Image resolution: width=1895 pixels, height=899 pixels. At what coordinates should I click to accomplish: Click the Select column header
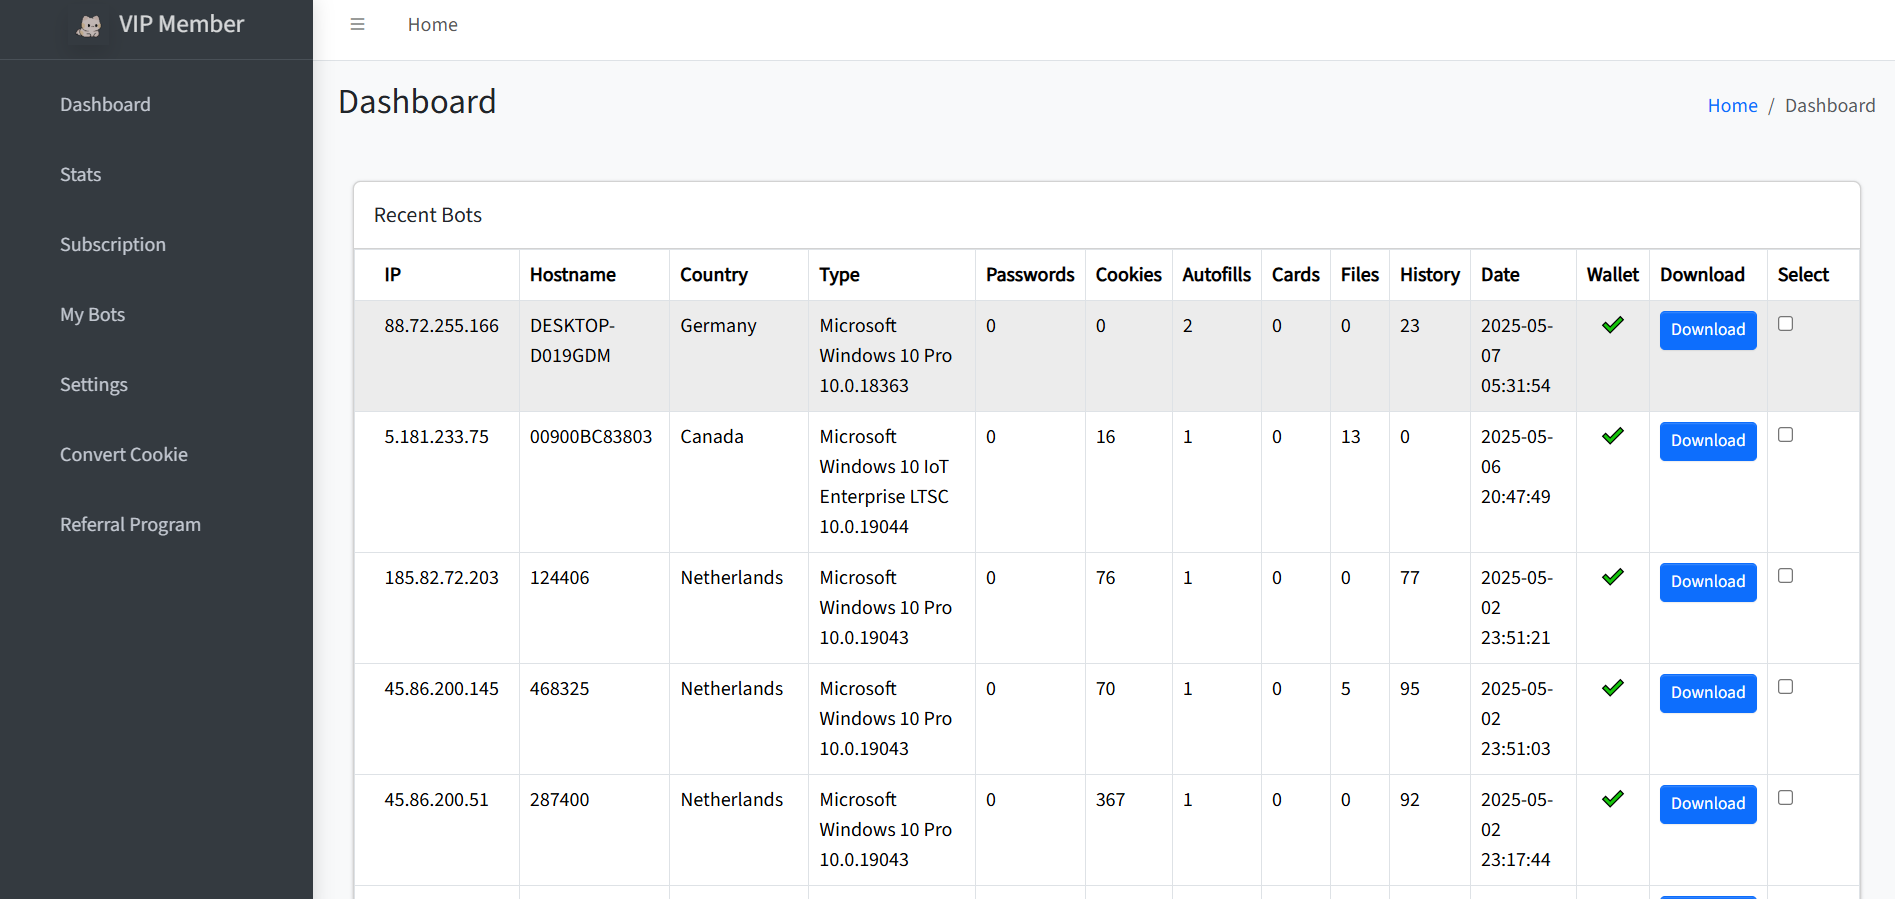click(1803, 275)
